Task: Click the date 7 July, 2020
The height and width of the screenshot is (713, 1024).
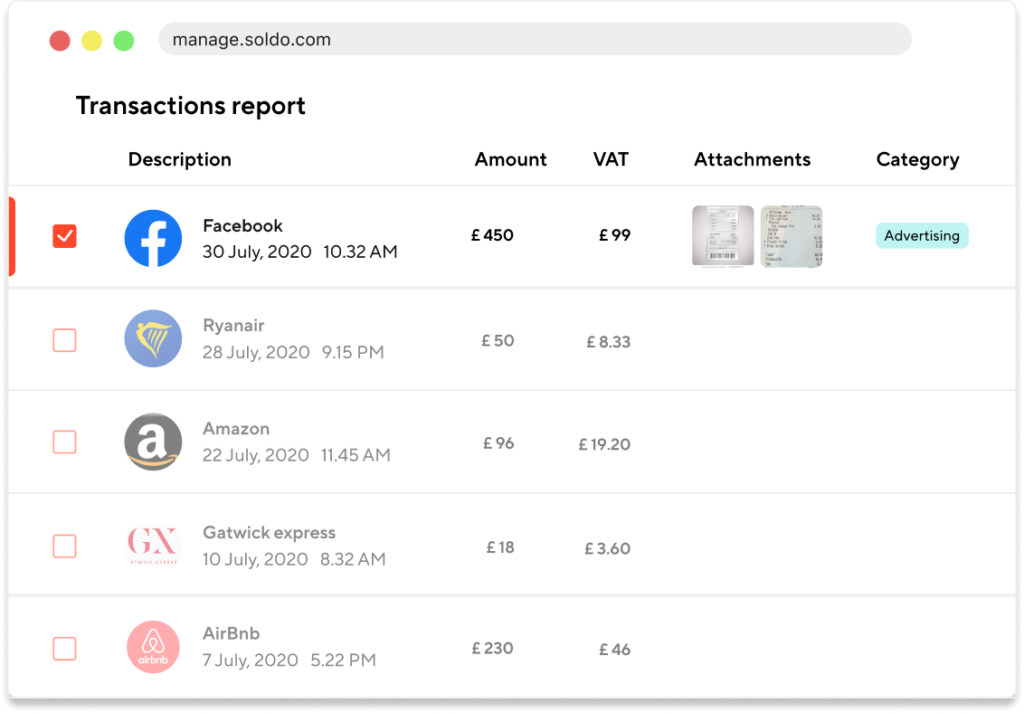Action: click(x=250, y=660)
